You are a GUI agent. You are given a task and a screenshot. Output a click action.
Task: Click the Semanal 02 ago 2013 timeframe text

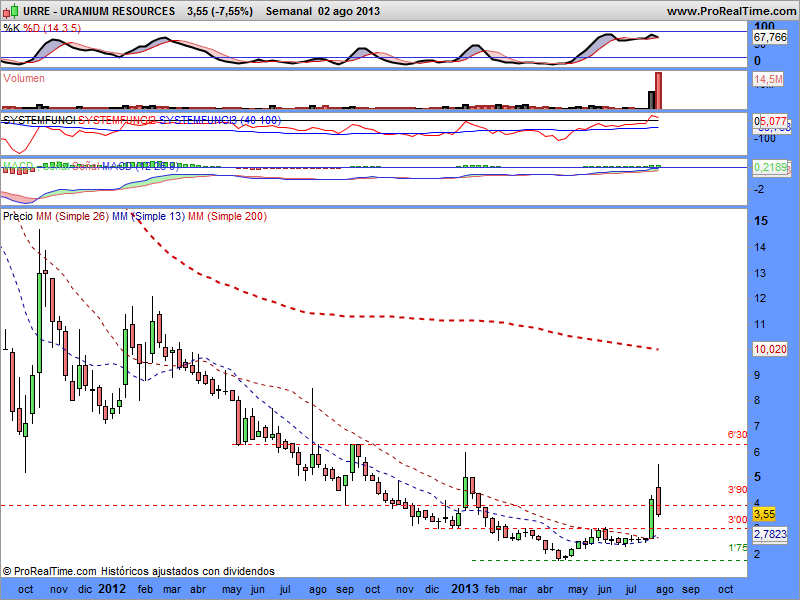click(322, 11)
